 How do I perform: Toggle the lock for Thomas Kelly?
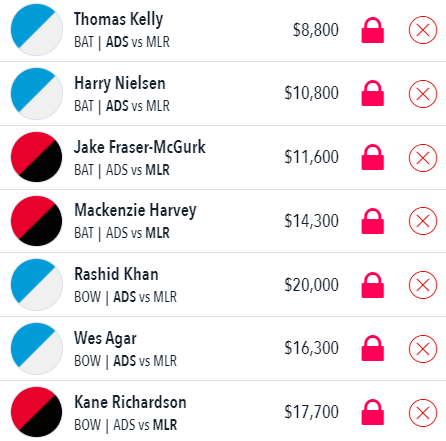click(x=373, y=30)
